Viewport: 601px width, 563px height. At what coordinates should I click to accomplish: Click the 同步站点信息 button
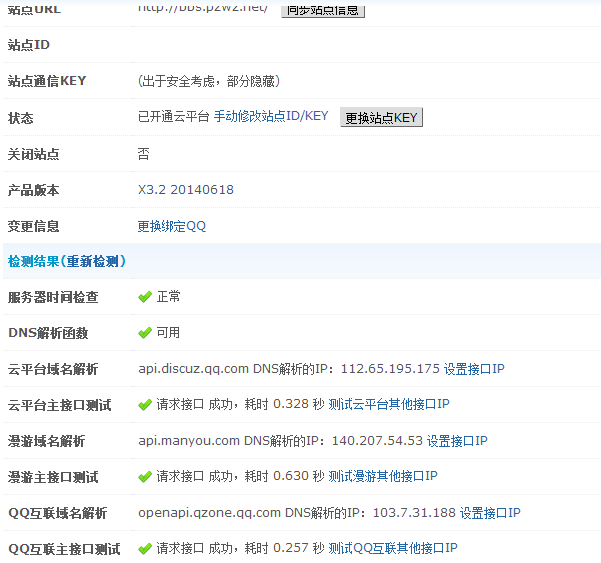(x=323, y=10)
